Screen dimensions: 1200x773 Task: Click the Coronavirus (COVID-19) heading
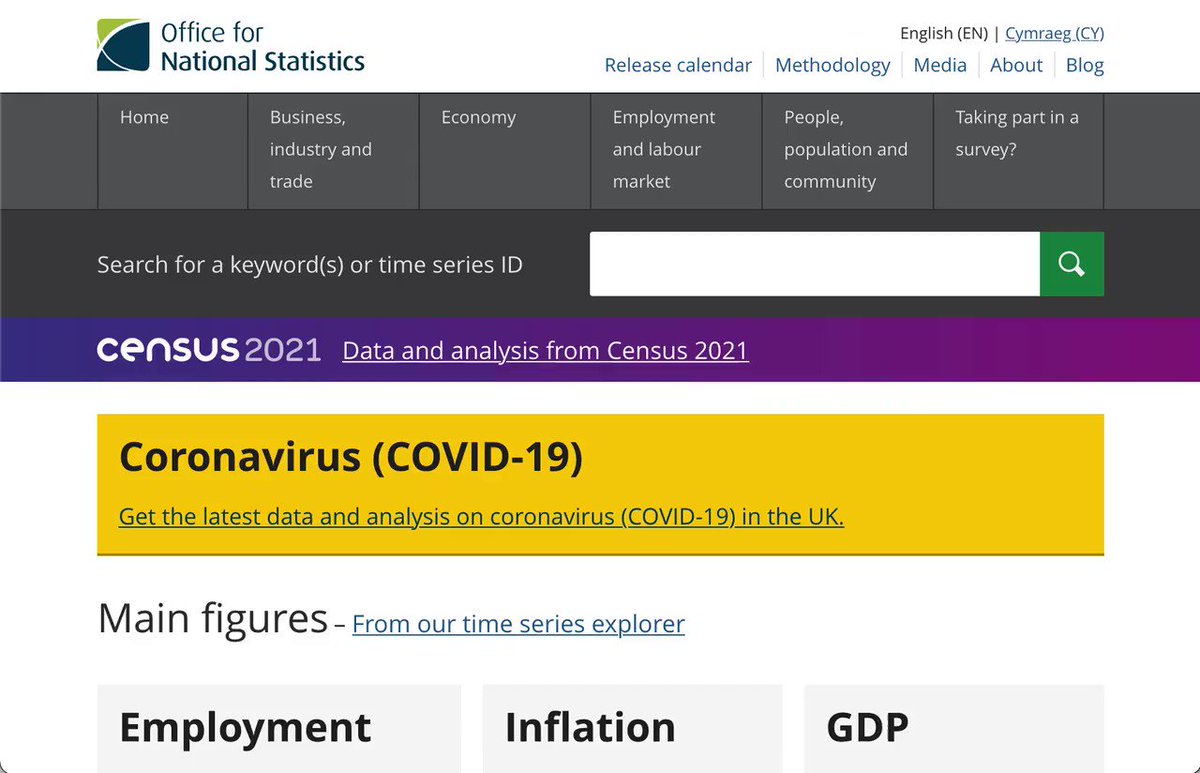pyautogui.click(x=351, y=457)
